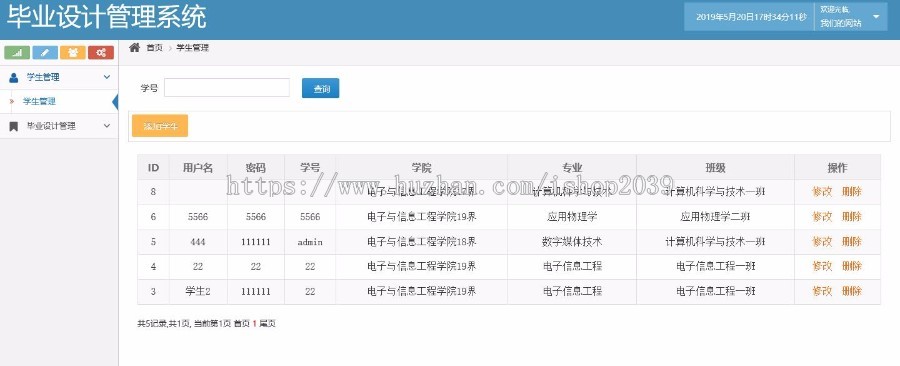Click the user icon beside 学生管理 menu
The height and width of the screenshot is (366, 900).
pyautogui.click(x=14, y=77)
